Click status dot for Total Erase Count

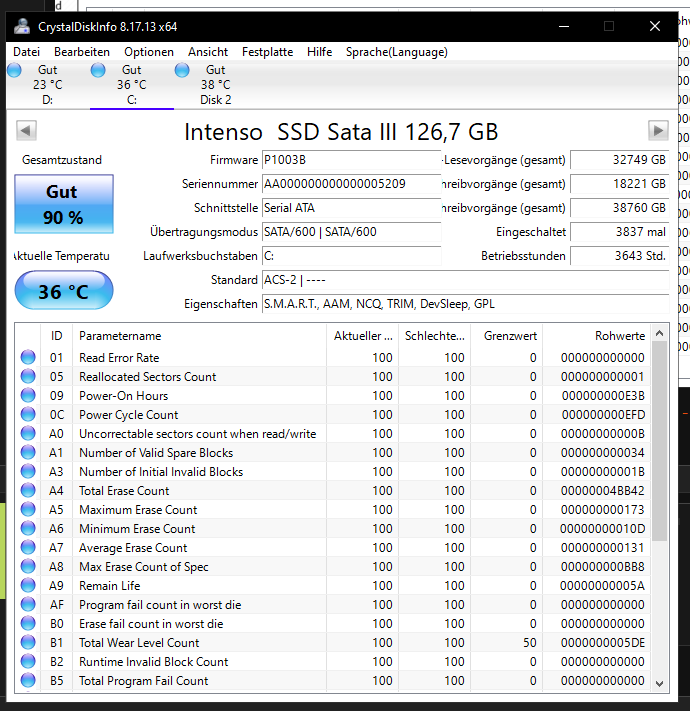click(28, 491)
